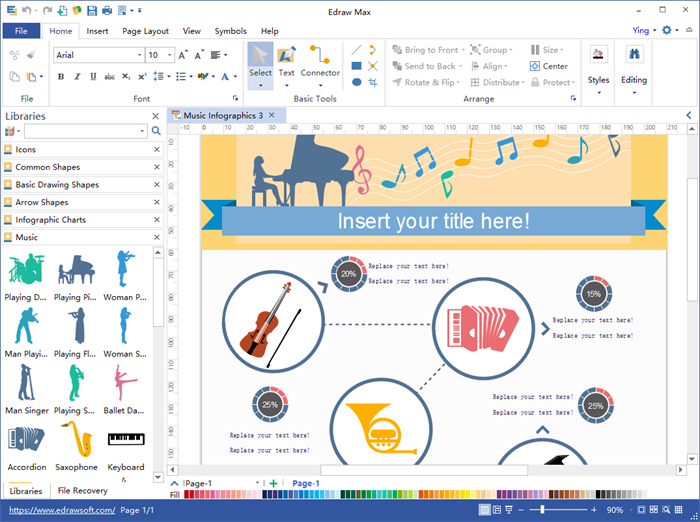The image size is (700, 522).
Task: Toggle Italic text formatting
Action: (x=75, y=76)
